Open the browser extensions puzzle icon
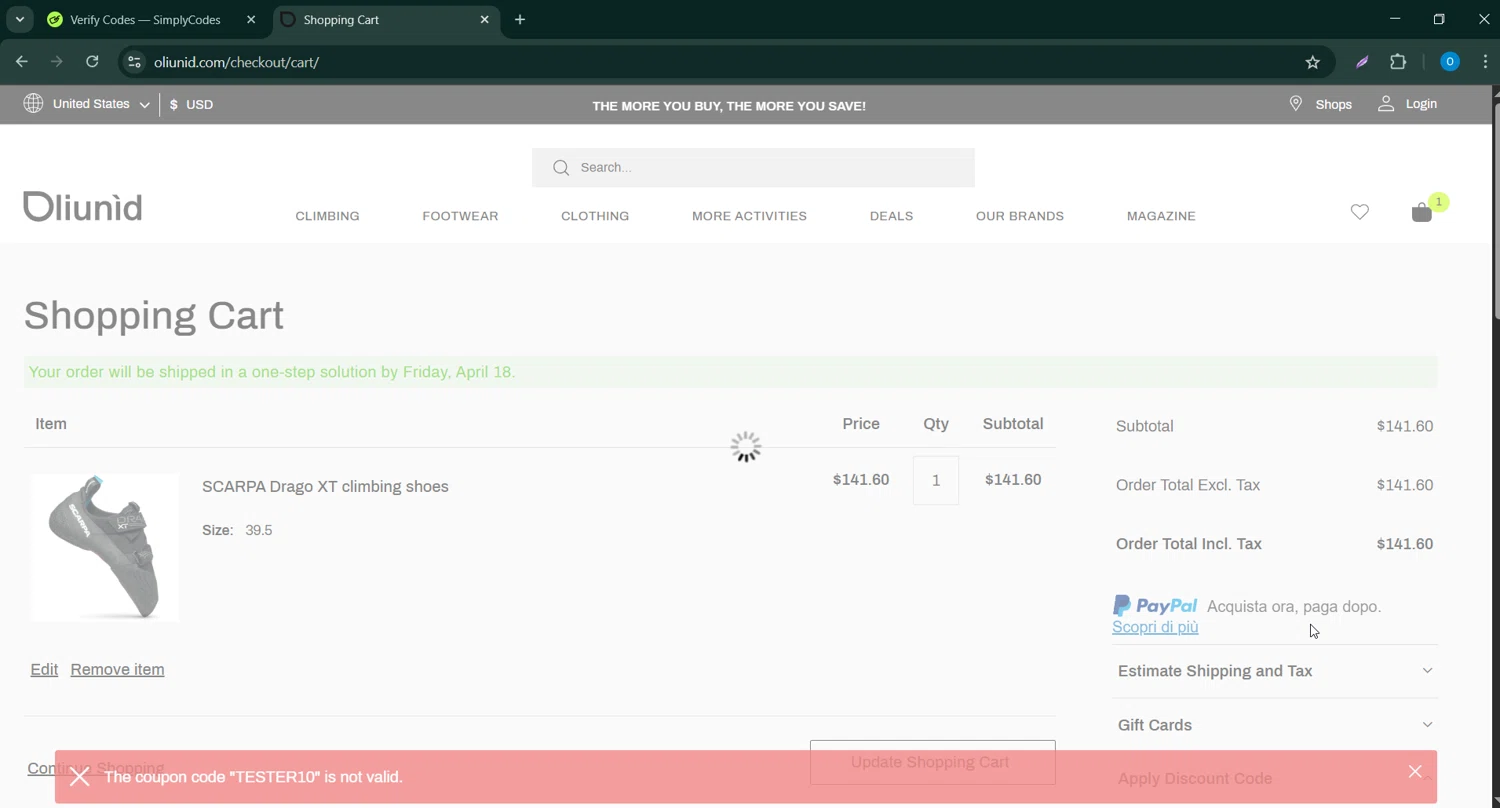Screen dimensions: 1500x808 pyautogui.click(x=1398, y=62)
